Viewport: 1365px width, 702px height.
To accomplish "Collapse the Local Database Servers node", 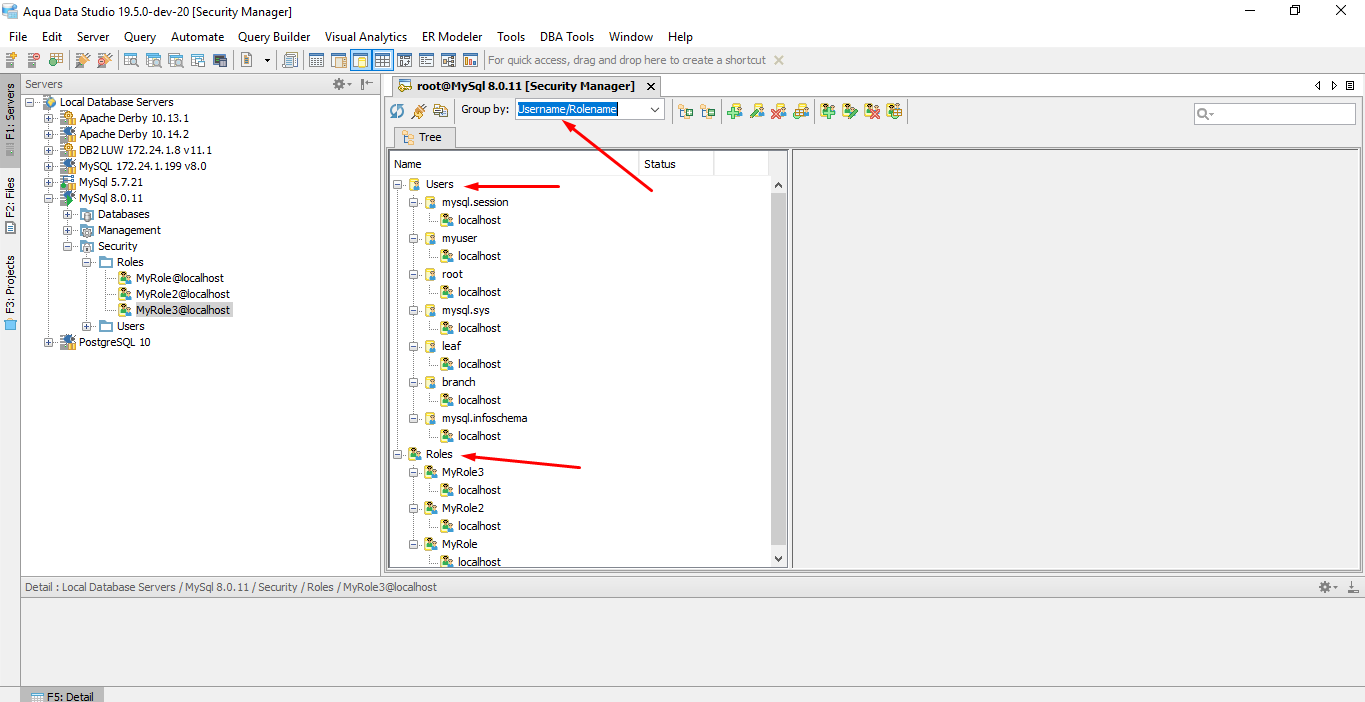I will 32,102.
